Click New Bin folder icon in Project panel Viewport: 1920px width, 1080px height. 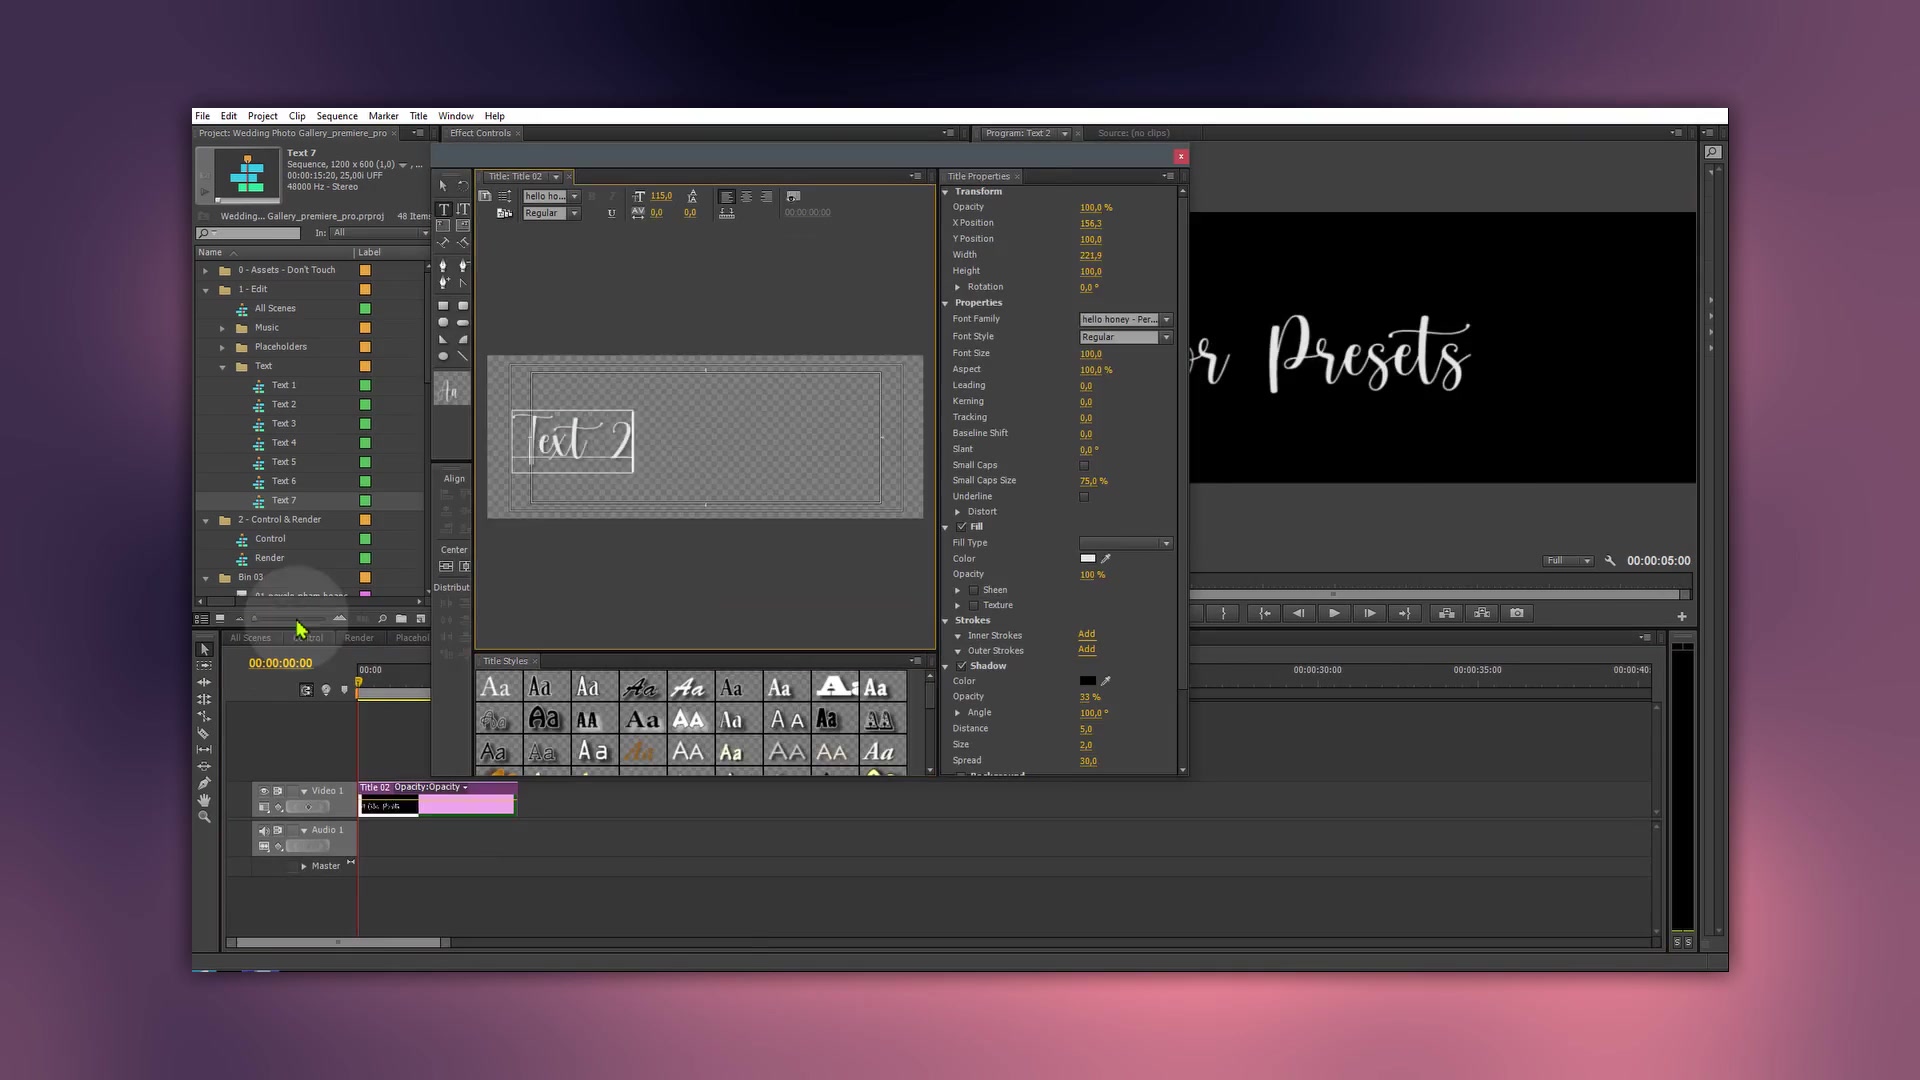pos(401,619)
